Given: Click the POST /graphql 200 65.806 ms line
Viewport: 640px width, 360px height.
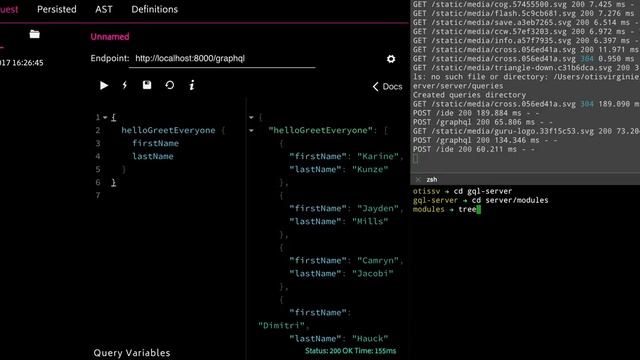Looking at the screenshot, I should [482, 122].
